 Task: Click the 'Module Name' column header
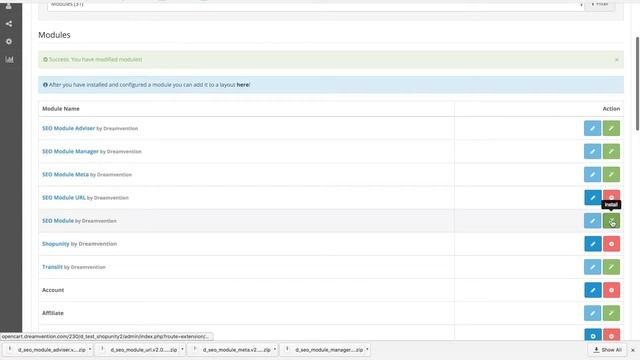[x=61, y=109]
